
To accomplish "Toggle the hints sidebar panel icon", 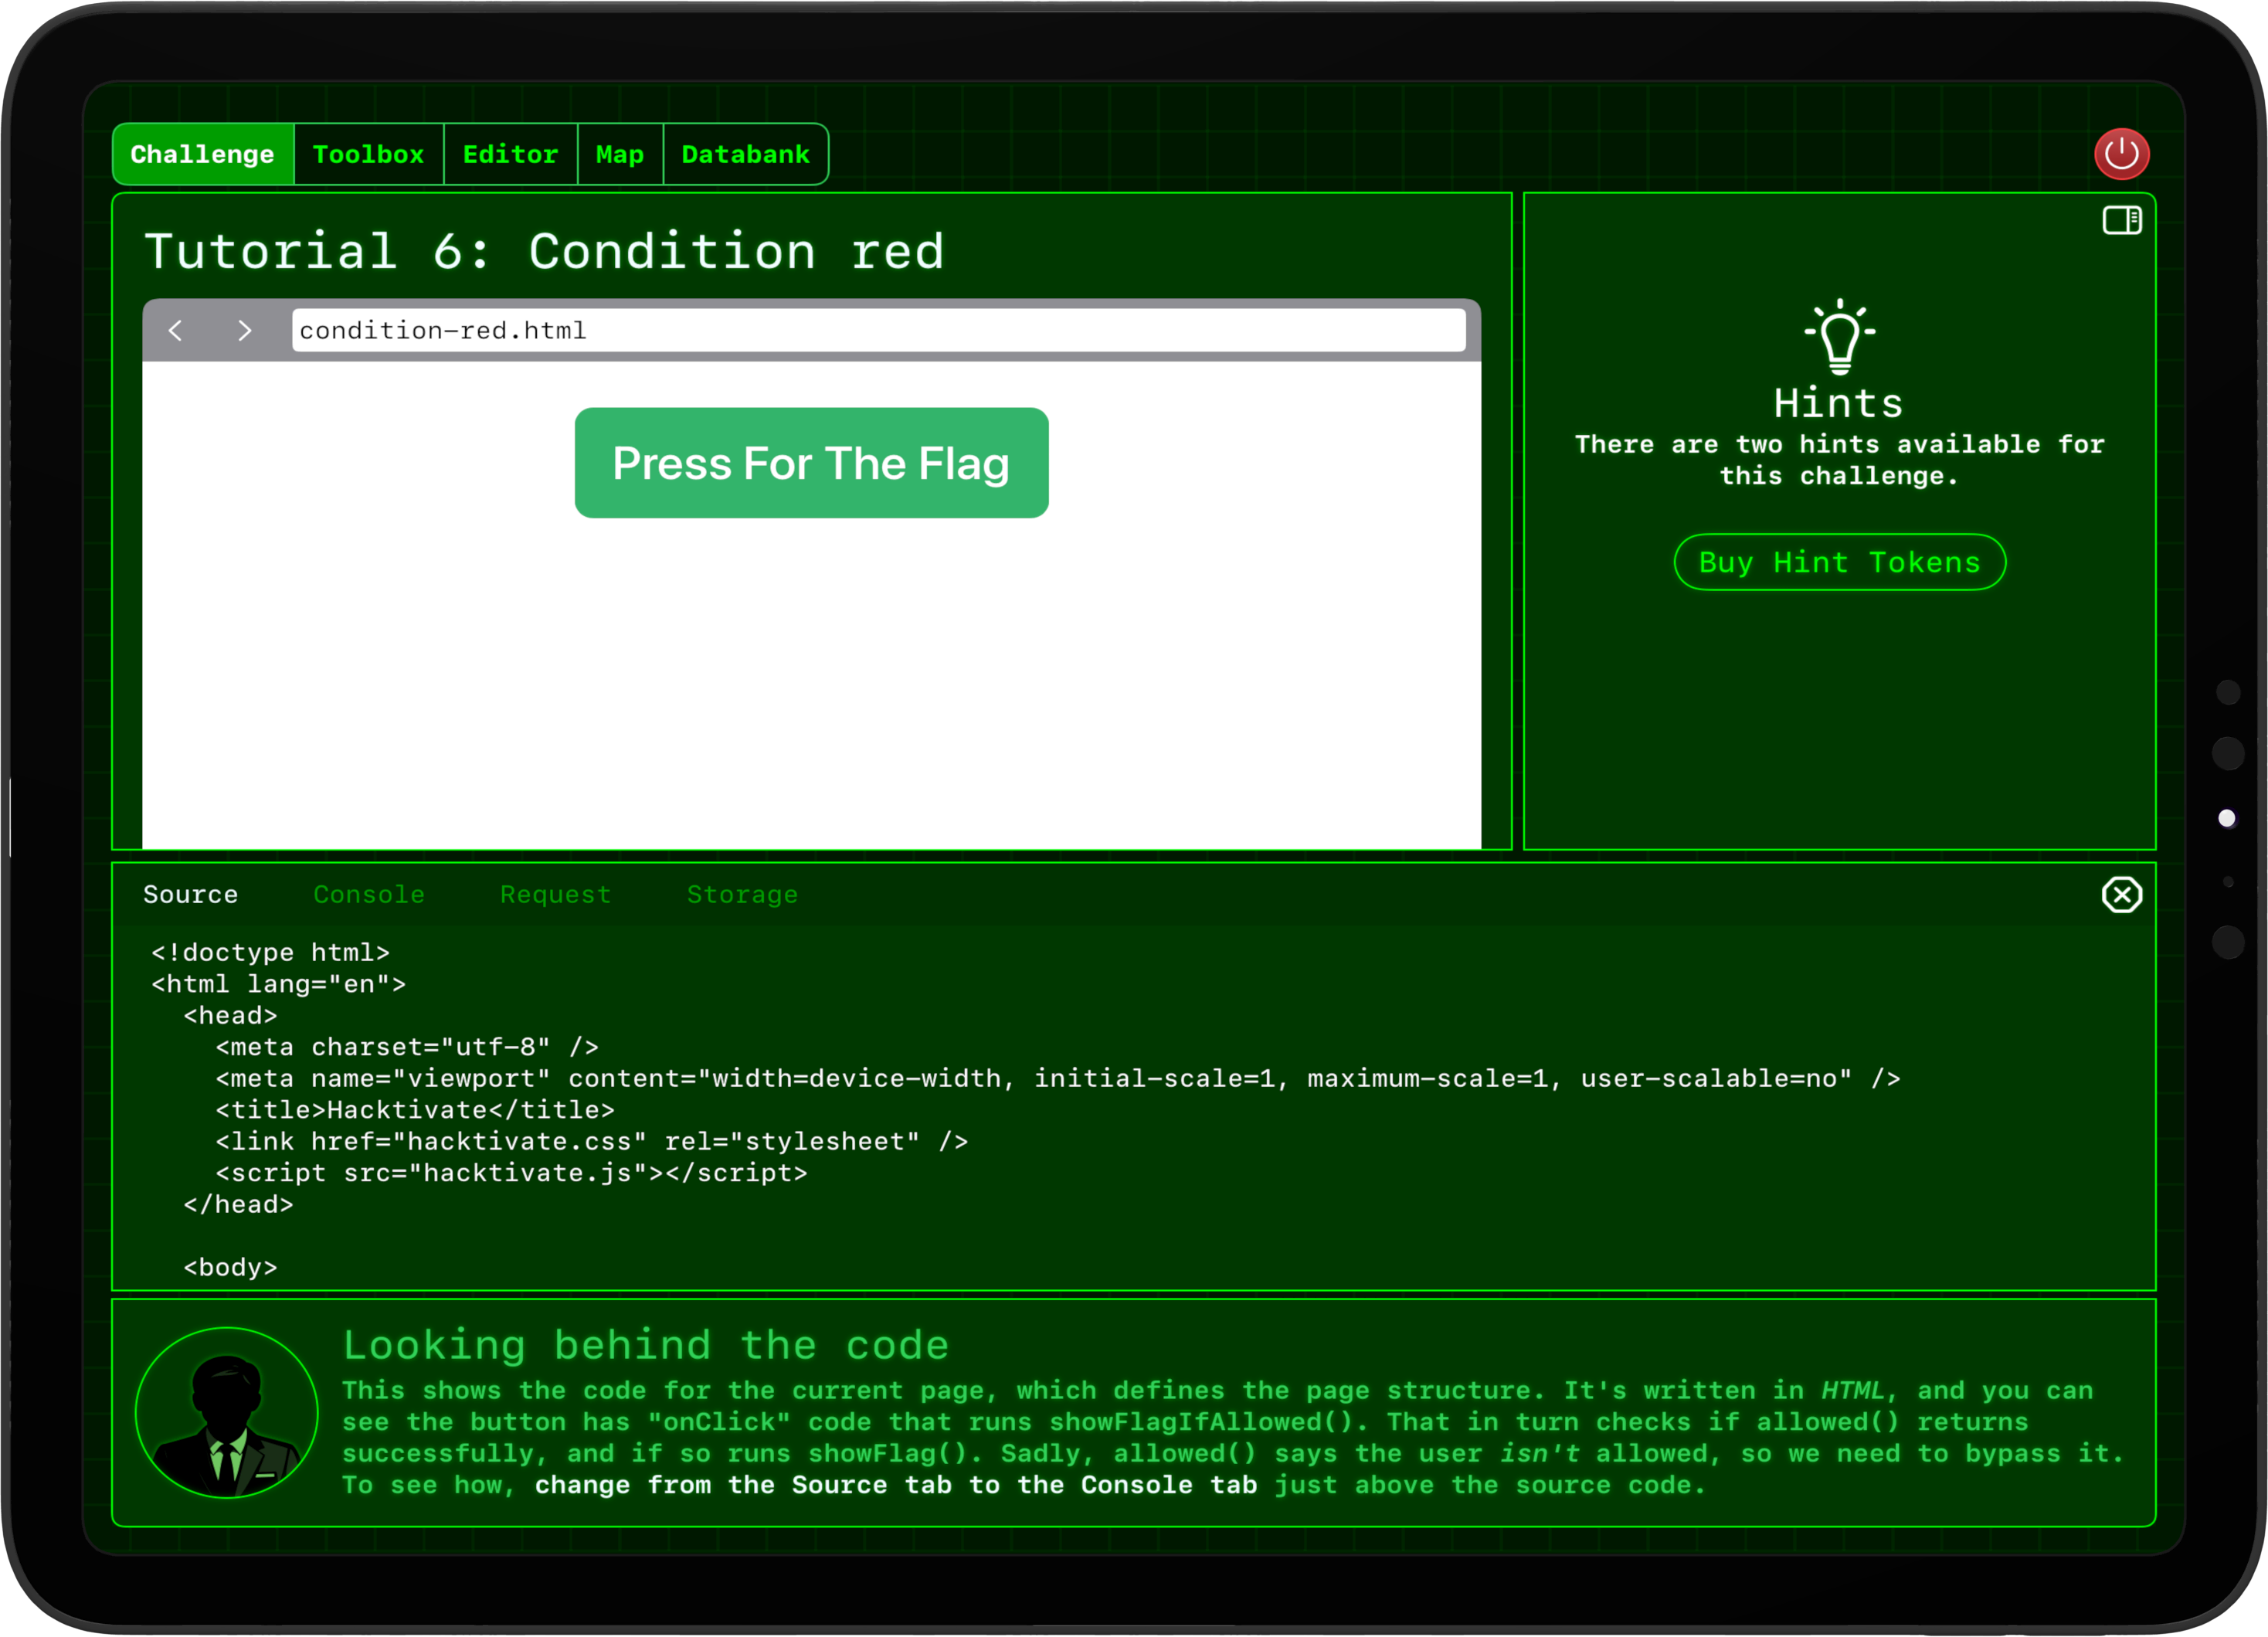I will 2121,220.
